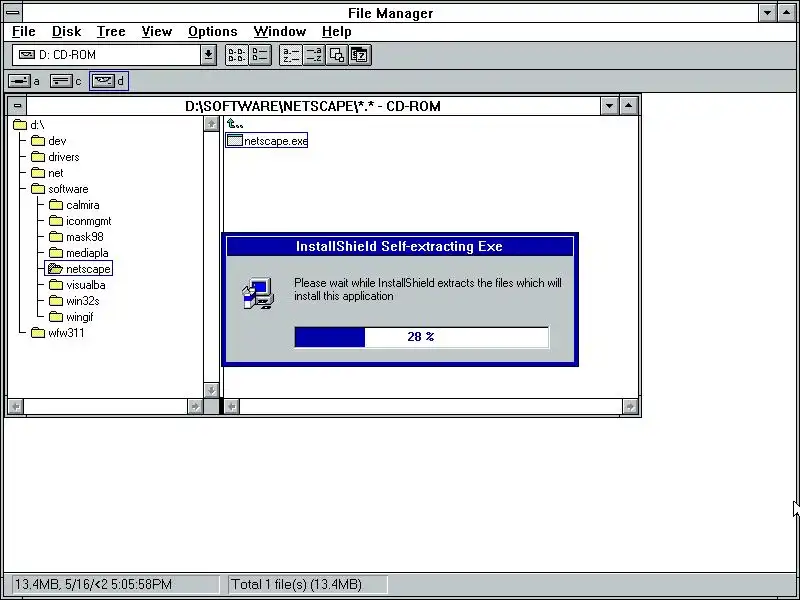Click the sort by size toolbar icon
Viewport: 800px width, 600px height.
coord(337,55)
